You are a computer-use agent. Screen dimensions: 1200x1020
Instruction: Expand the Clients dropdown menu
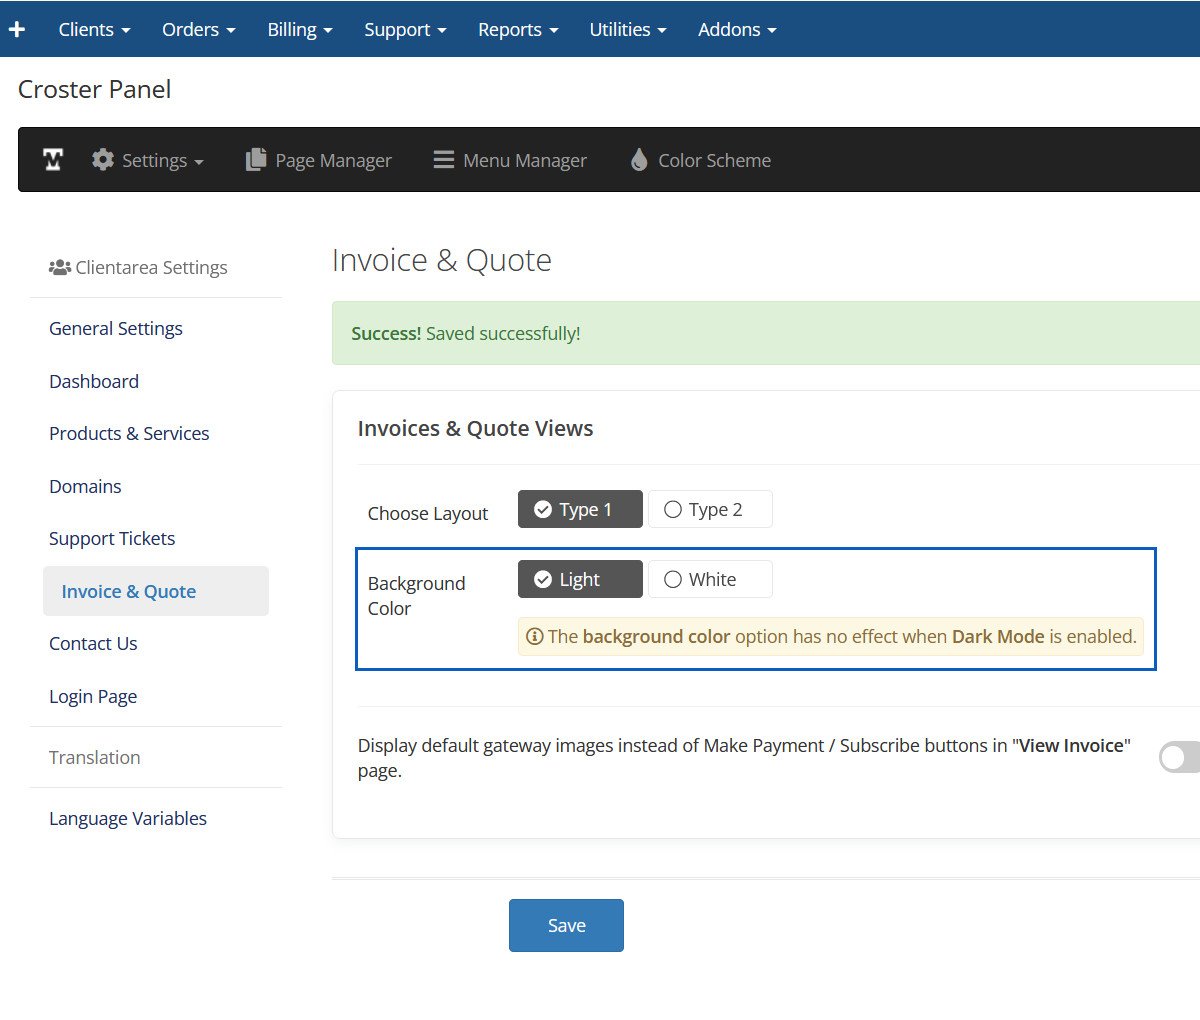pos(94,30)
